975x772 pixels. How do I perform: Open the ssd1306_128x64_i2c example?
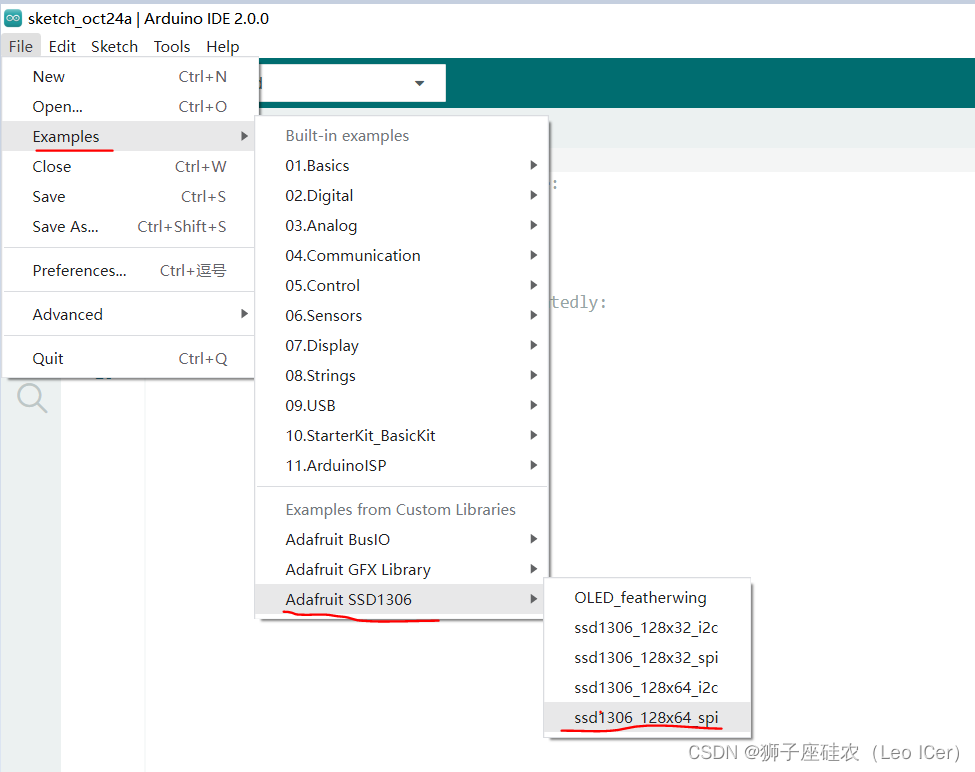(x=647, y=687)
